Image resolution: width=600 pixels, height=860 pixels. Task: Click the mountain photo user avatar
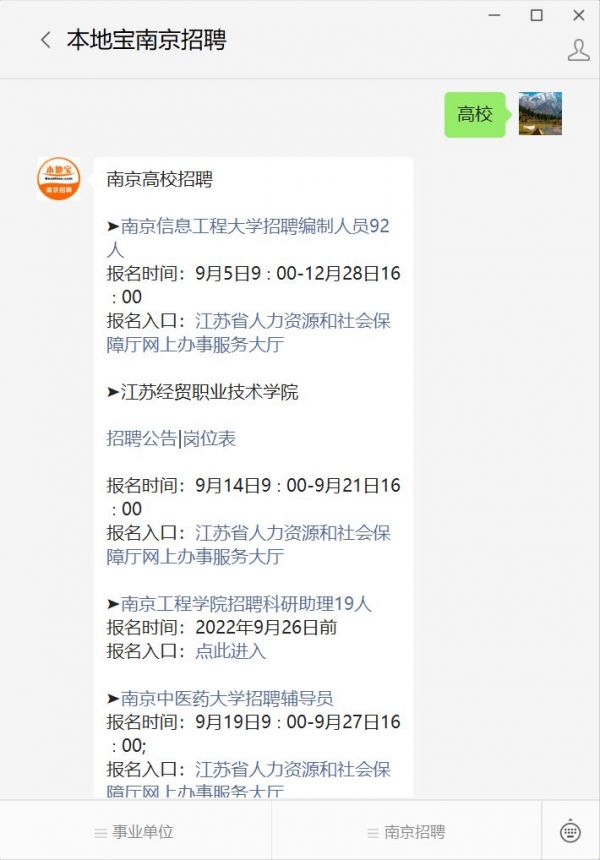540,114
